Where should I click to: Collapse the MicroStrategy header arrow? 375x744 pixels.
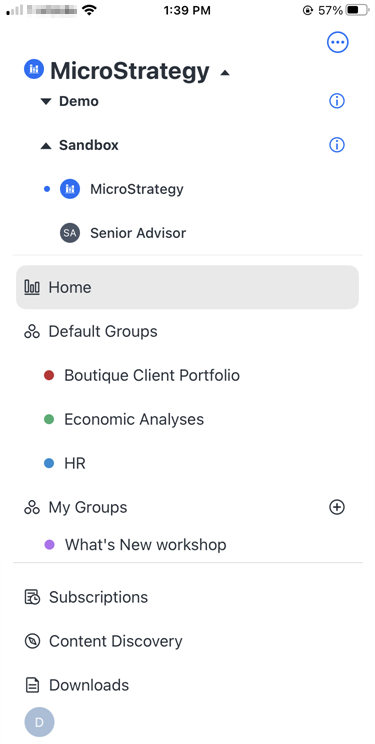click(x=225, y=73)
